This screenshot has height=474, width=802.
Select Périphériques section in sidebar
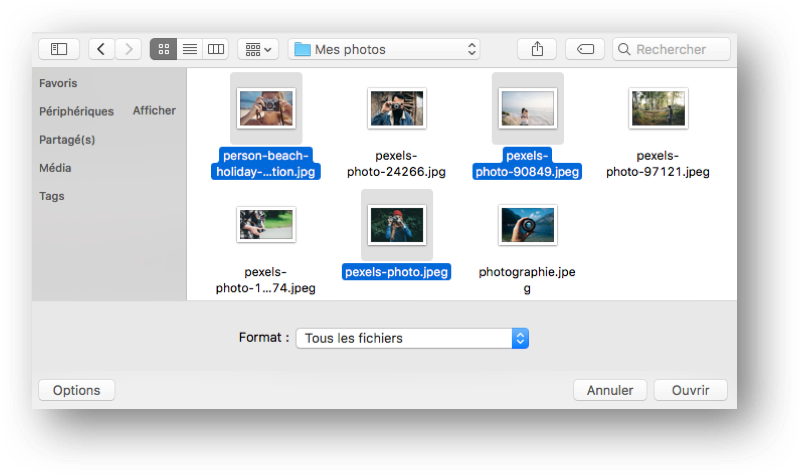coord(77,111)
